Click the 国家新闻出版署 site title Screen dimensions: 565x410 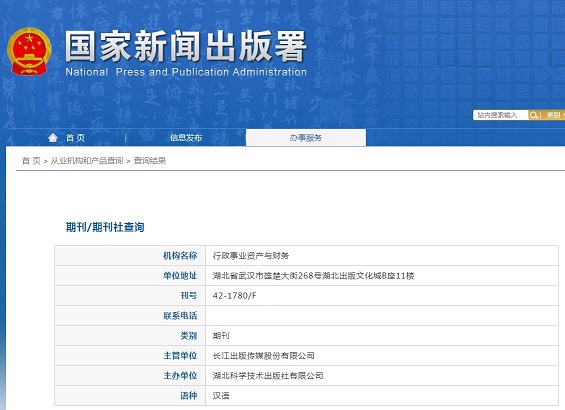[186, 46]
